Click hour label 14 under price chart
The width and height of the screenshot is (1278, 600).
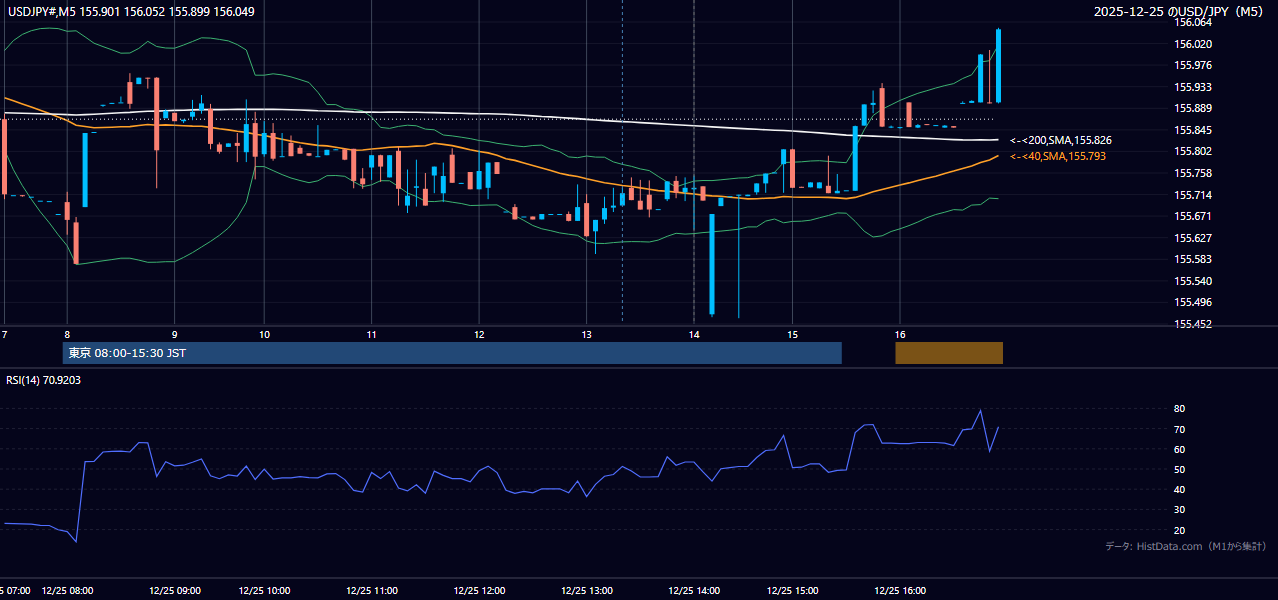click(693, 334)
